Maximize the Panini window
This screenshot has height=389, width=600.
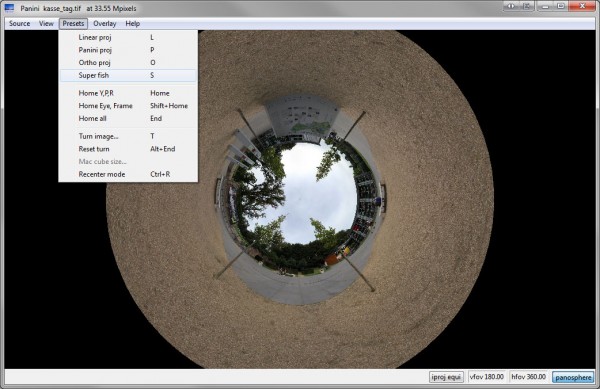coord(561,6)
